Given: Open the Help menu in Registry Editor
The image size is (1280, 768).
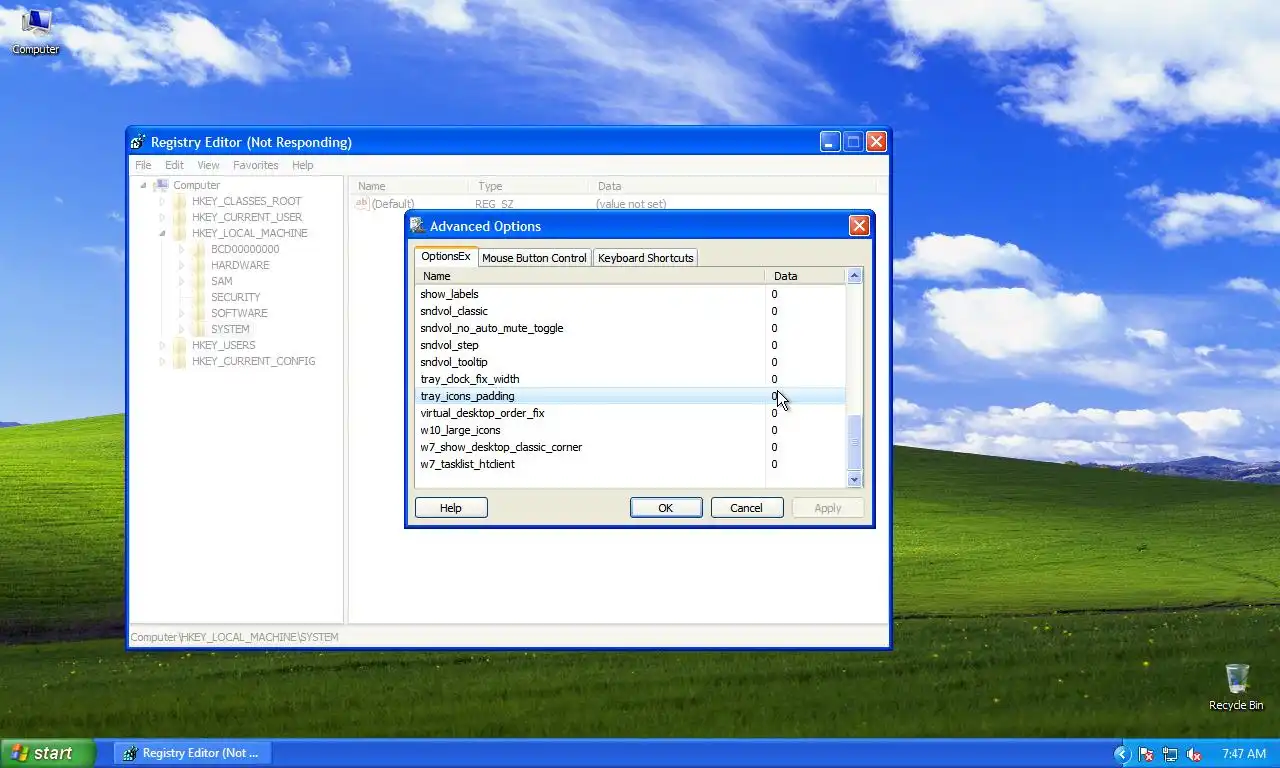Looking at the screenshot, I should click(303, 165).
